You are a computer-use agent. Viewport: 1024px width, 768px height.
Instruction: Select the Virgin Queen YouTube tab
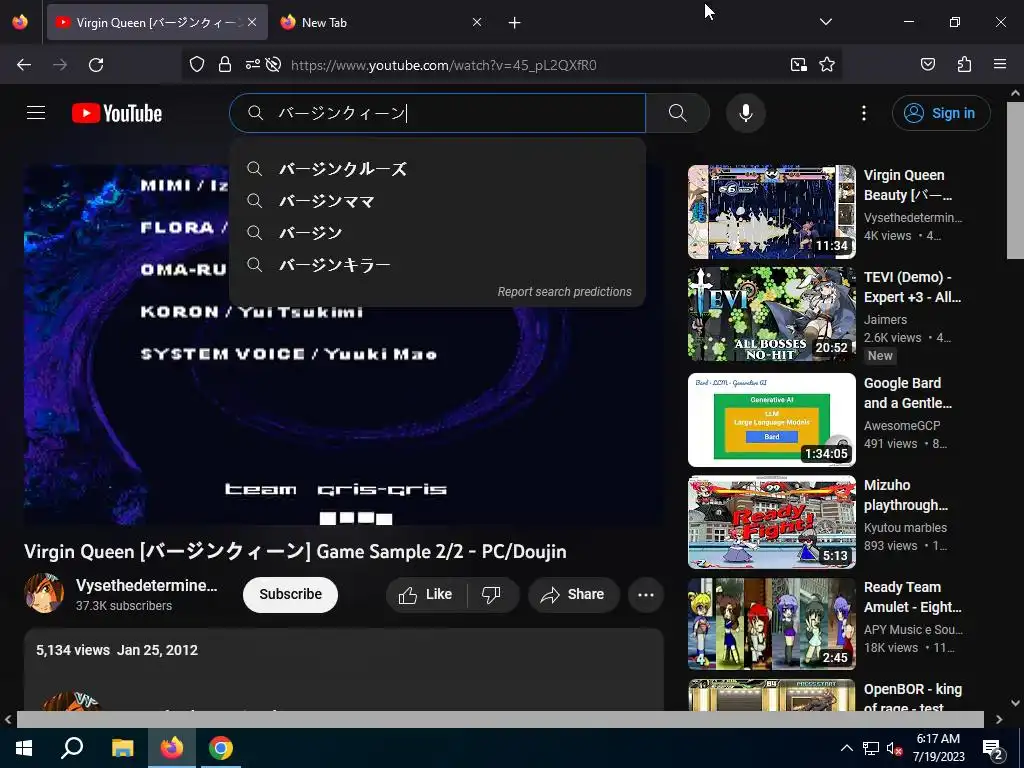pyautogui.click(x=157, y=22)
